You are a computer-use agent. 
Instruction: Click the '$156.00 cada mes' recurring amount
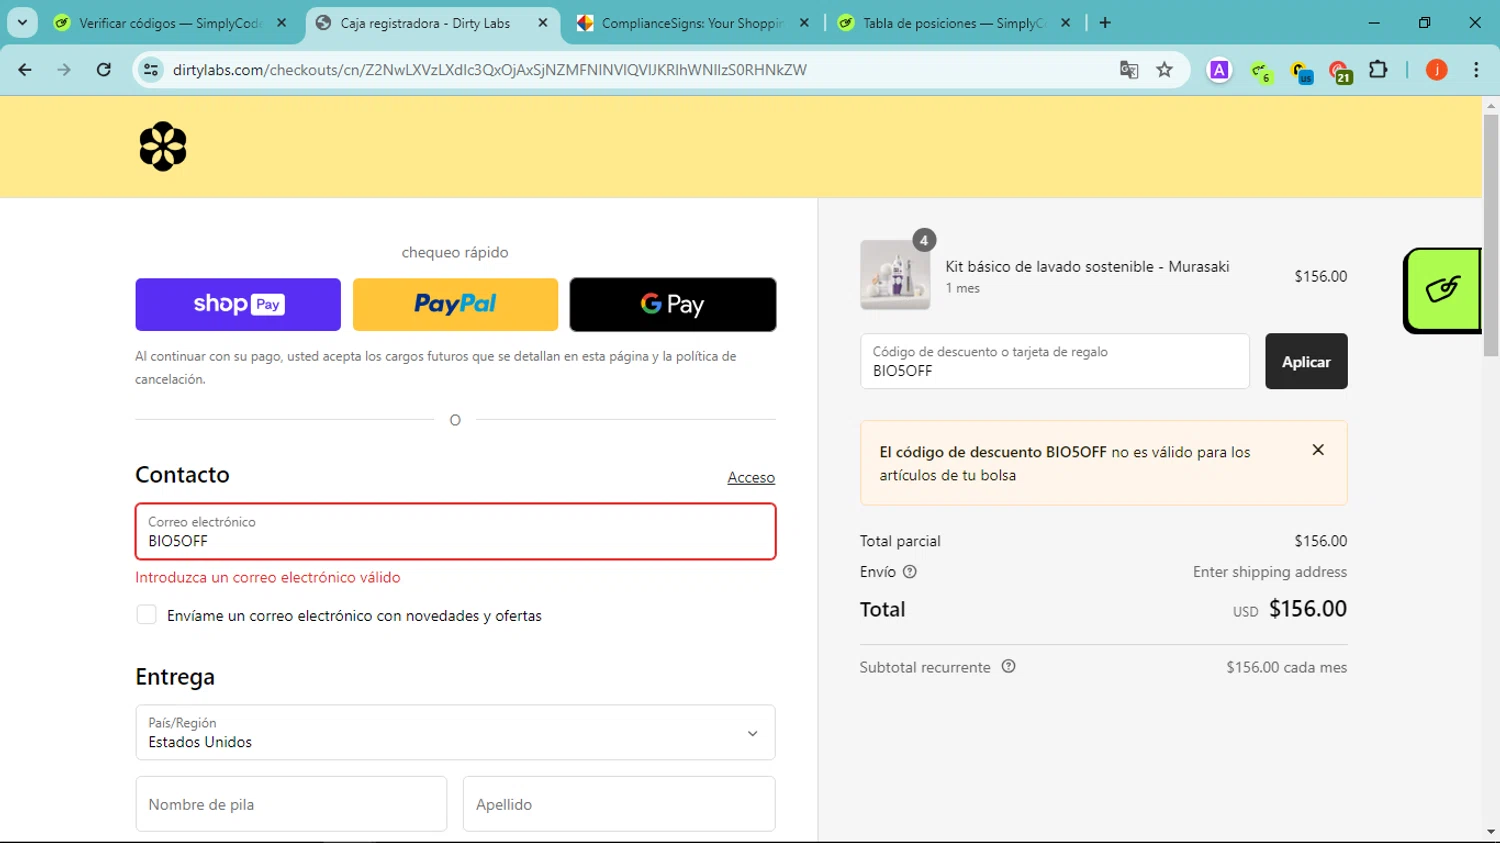point(1287,667)
